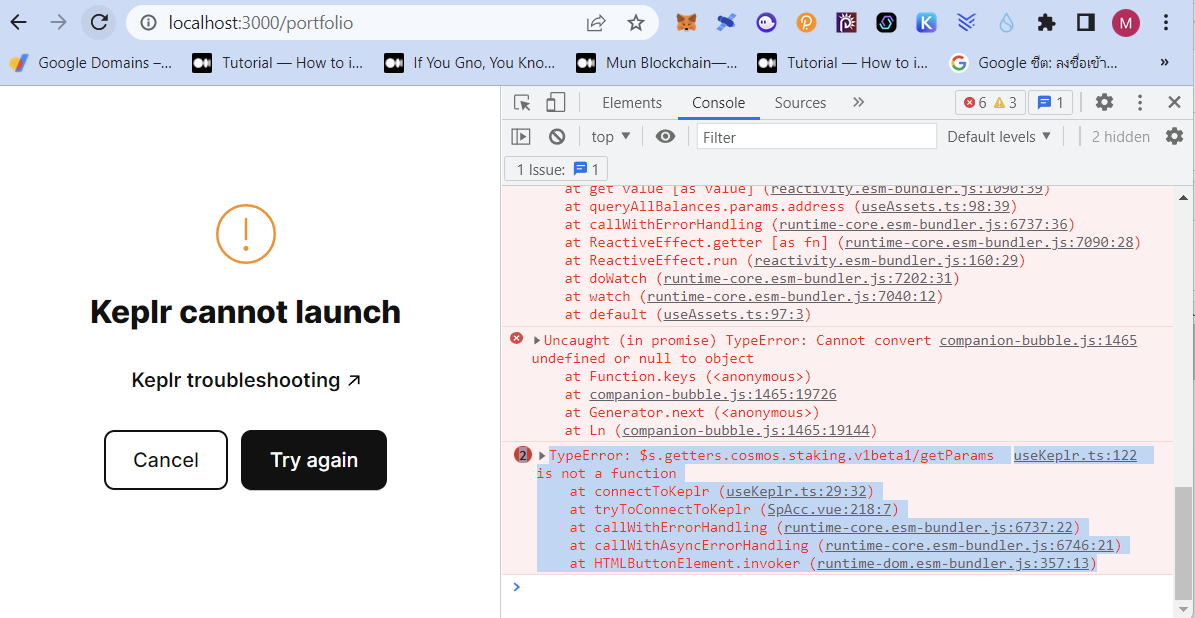Open the water droplet extension
The height and width of the screenshot is (618, 1195).
1007,23
